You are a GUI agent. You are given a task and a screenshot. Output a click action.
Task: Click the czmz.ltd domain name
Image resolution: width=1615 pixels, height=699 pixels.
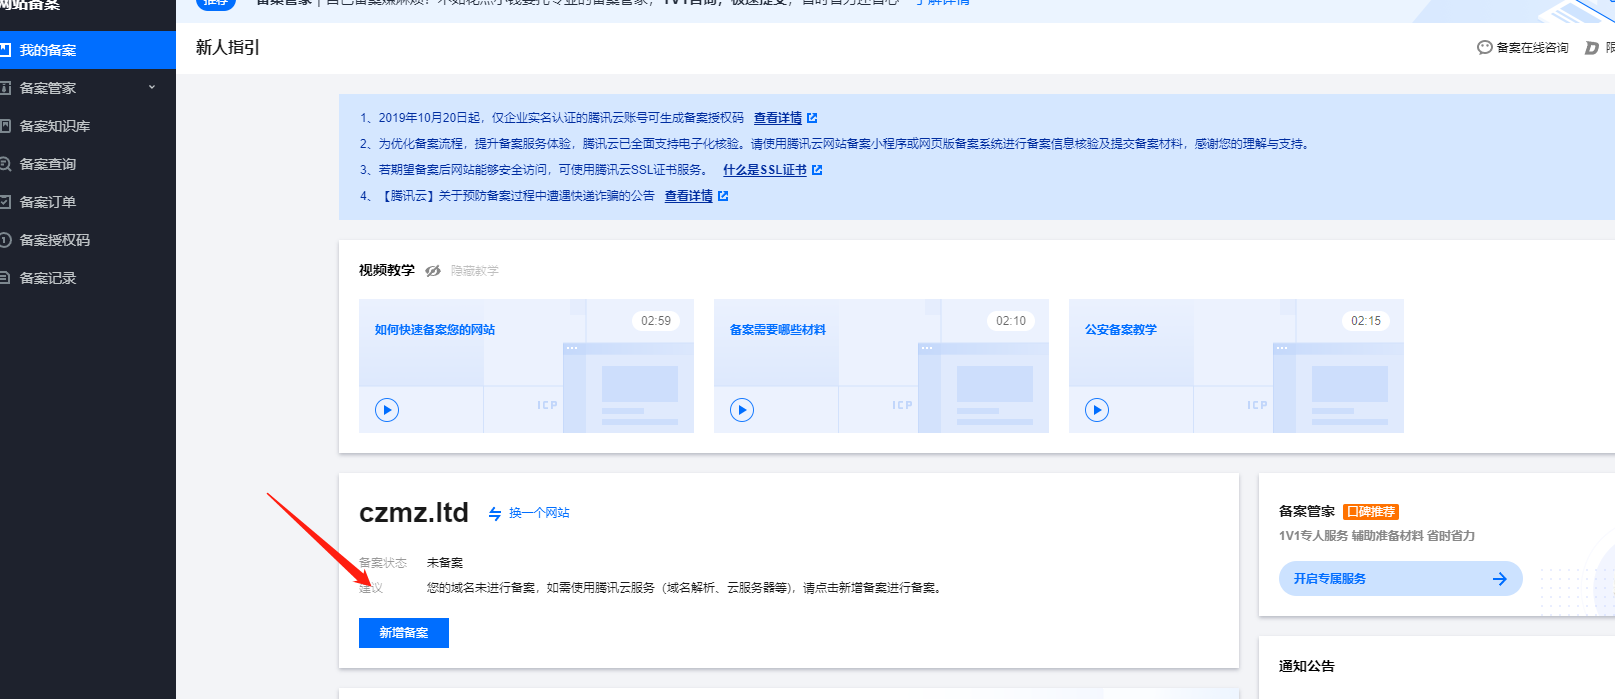[414, 513]
